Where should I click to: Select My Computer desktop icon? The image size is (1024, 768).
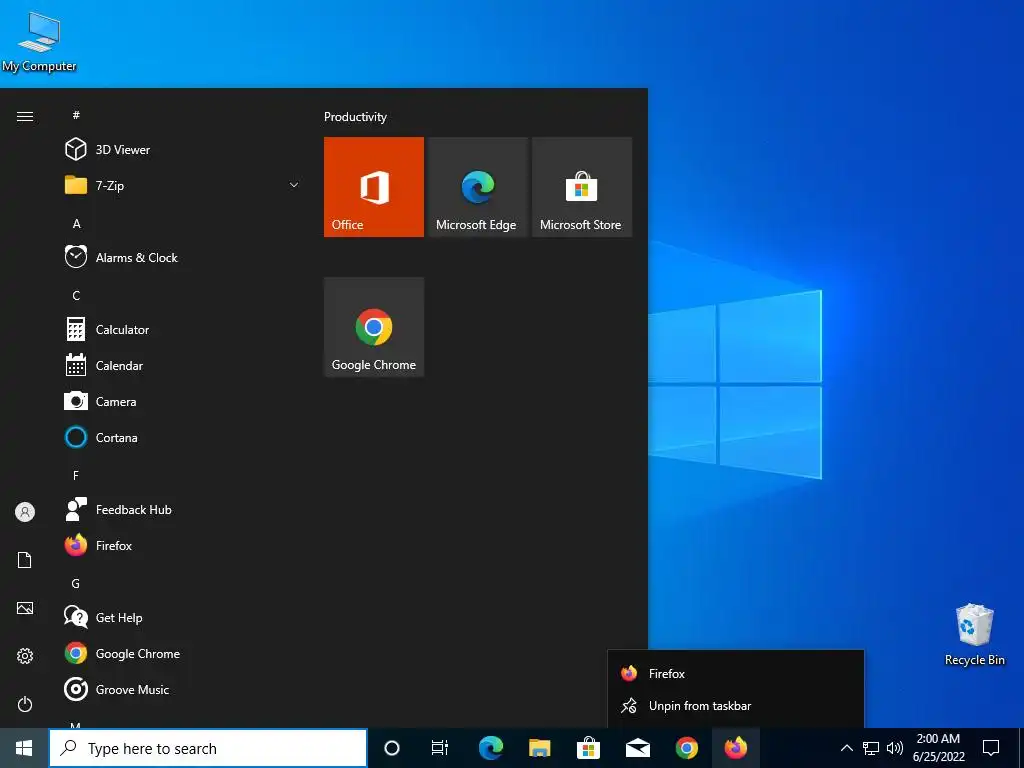pyautogui.click(x=39, y=42)
